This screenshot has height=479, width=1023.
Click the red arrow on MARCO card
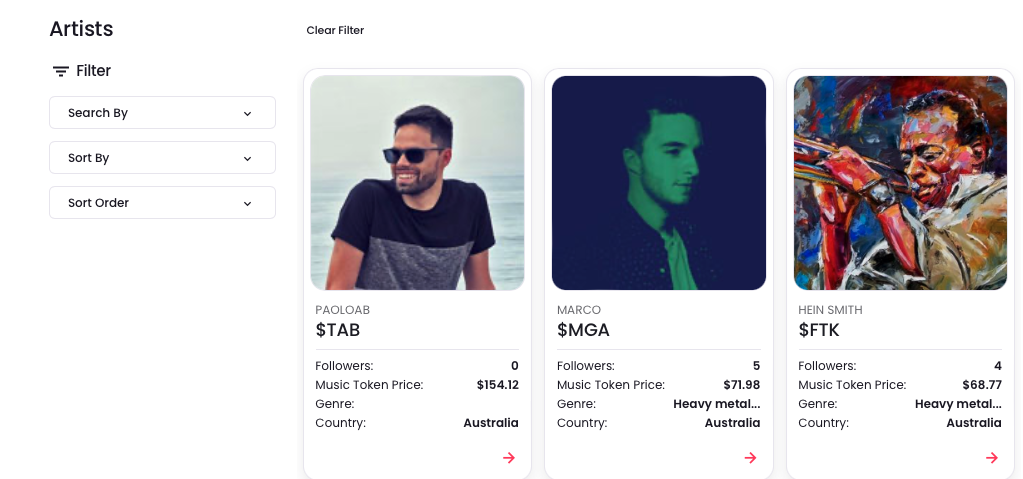point(751,458)
